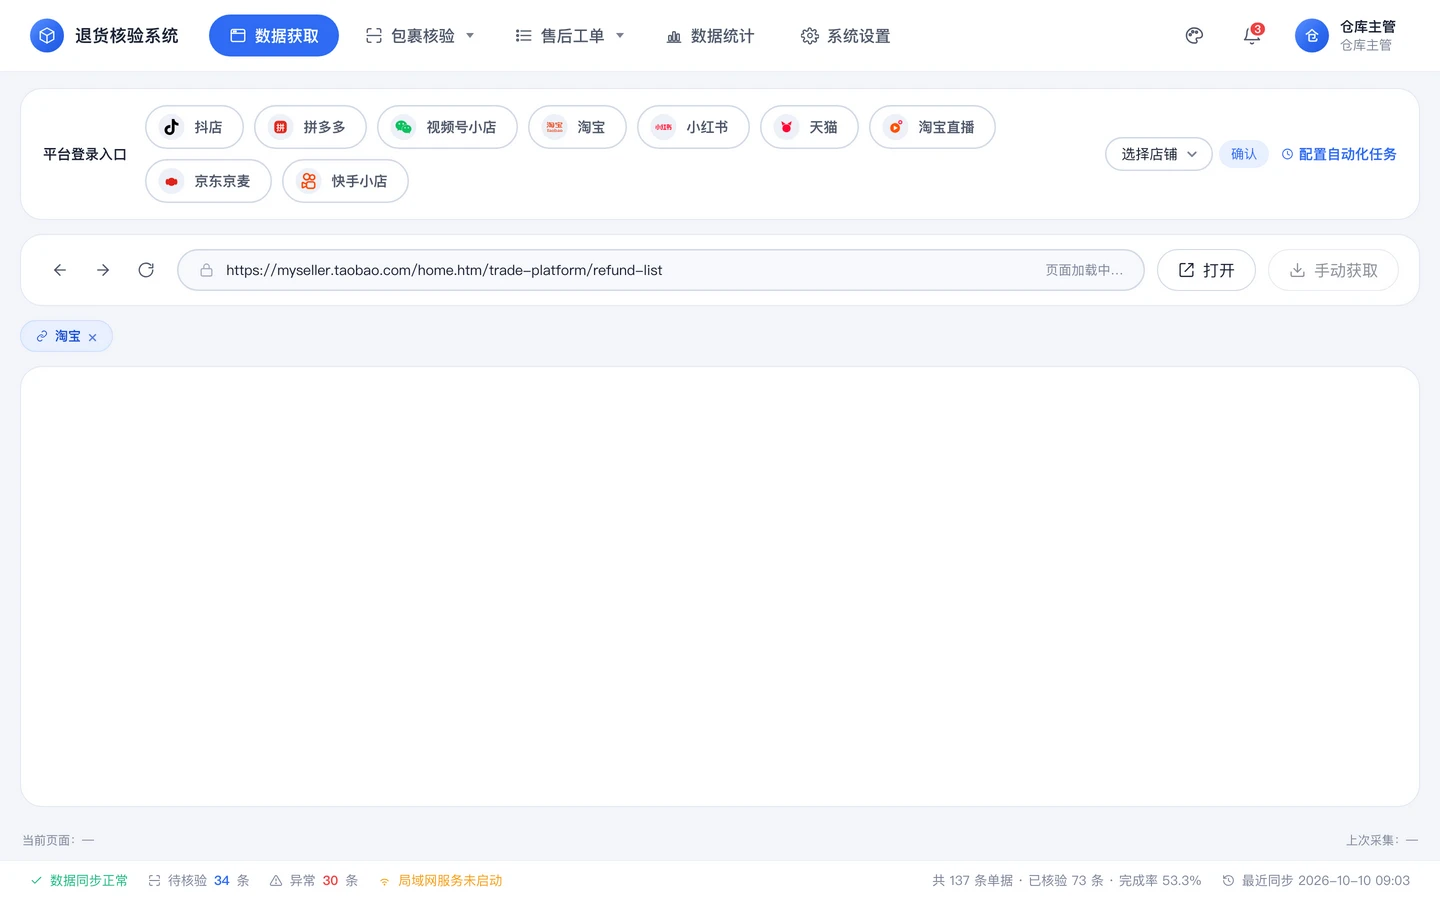
Task: Open the 抖店 platform login
Action: 194,127
